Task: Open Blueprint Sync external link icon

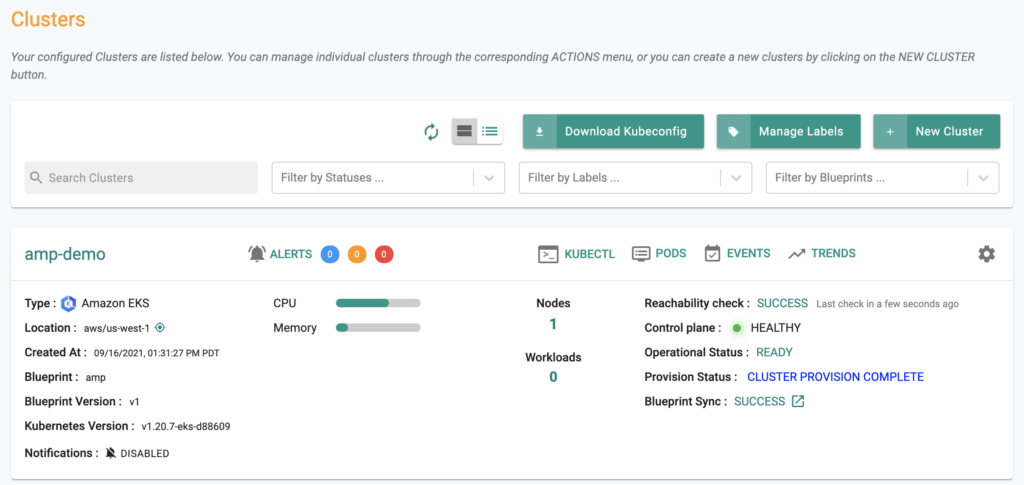Action: click(x=798, y=402)
